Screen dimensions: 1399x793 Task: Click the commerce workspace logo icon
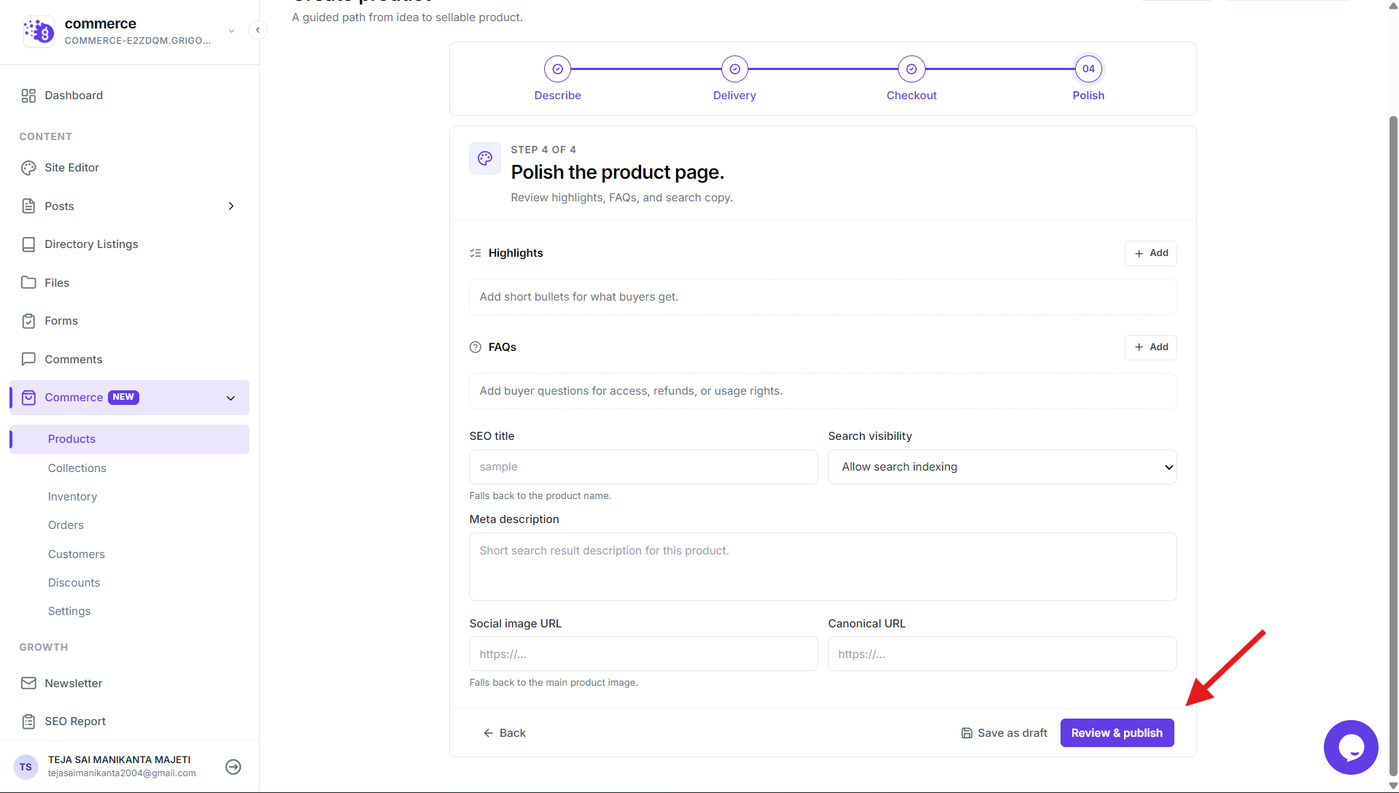[x=39, y=31]
